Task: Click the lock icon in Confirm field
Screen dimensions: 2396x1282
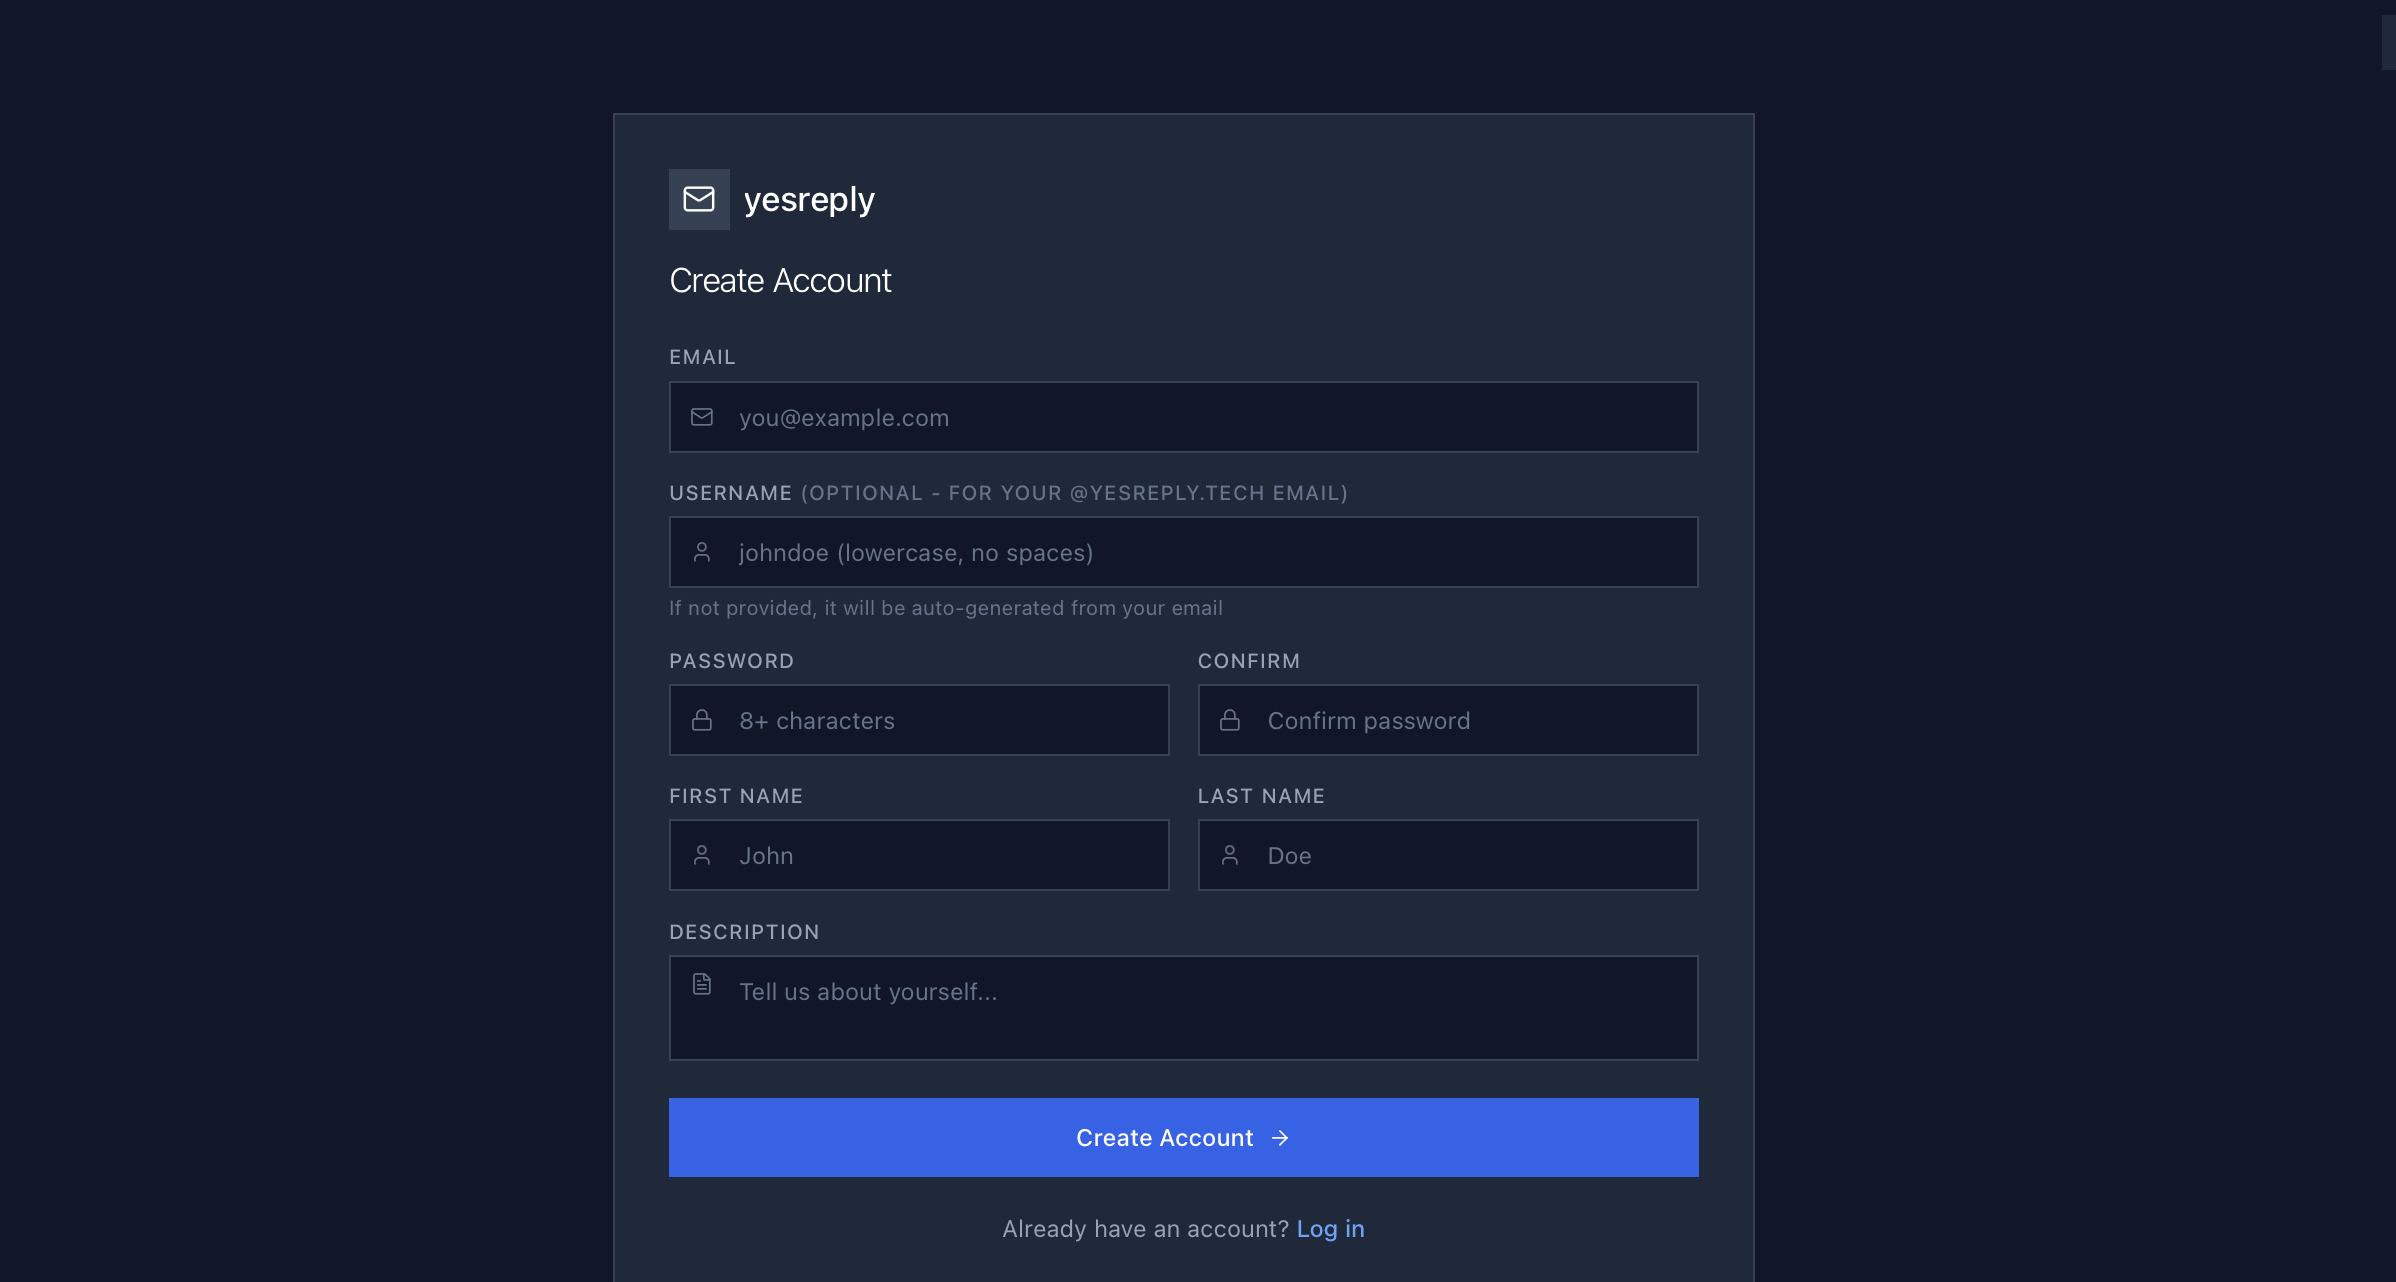Action: click(x=1230, y=720)
